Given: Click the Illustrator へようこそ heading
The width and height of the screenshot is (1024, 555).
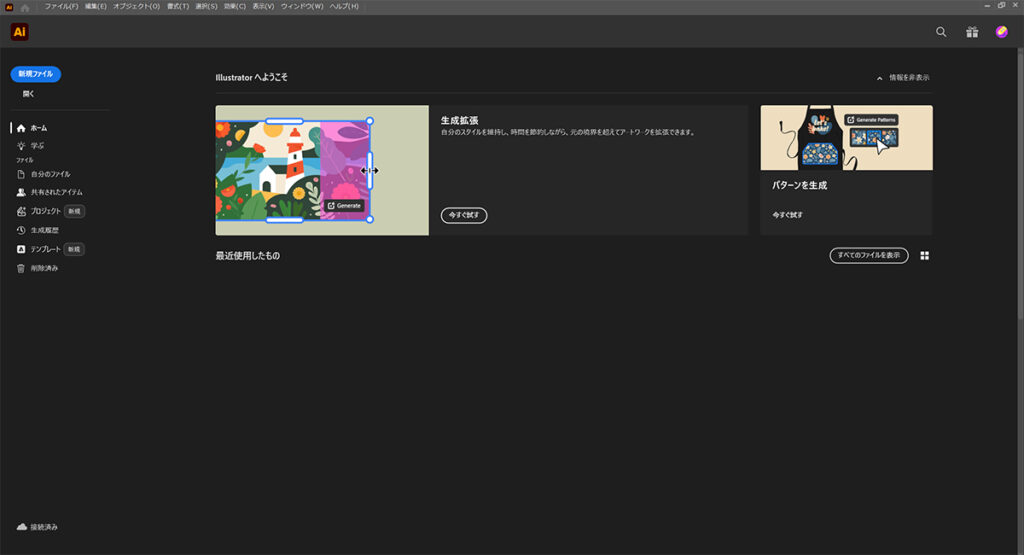Looking at the screenshot, I should (x=251, y=77).
